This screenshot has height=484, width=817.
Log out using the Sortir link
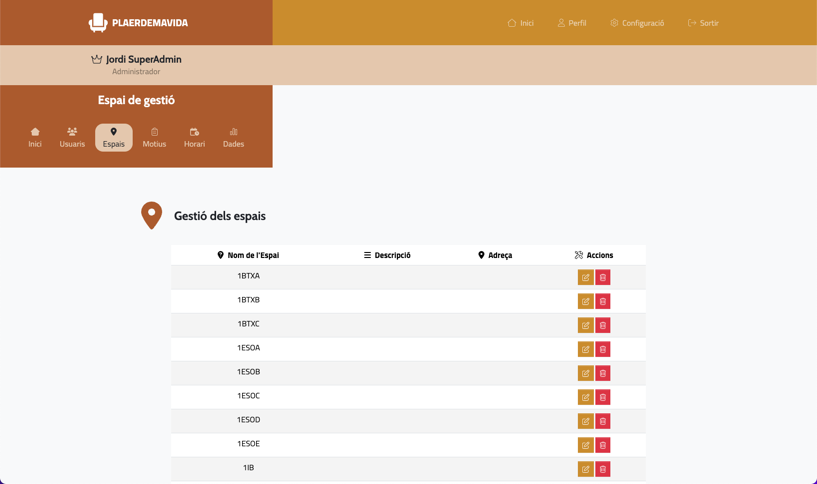[x=703, y=23]
